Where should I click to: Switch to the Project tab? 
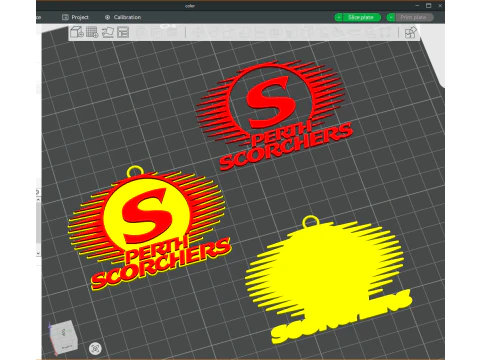coord(75,17)
